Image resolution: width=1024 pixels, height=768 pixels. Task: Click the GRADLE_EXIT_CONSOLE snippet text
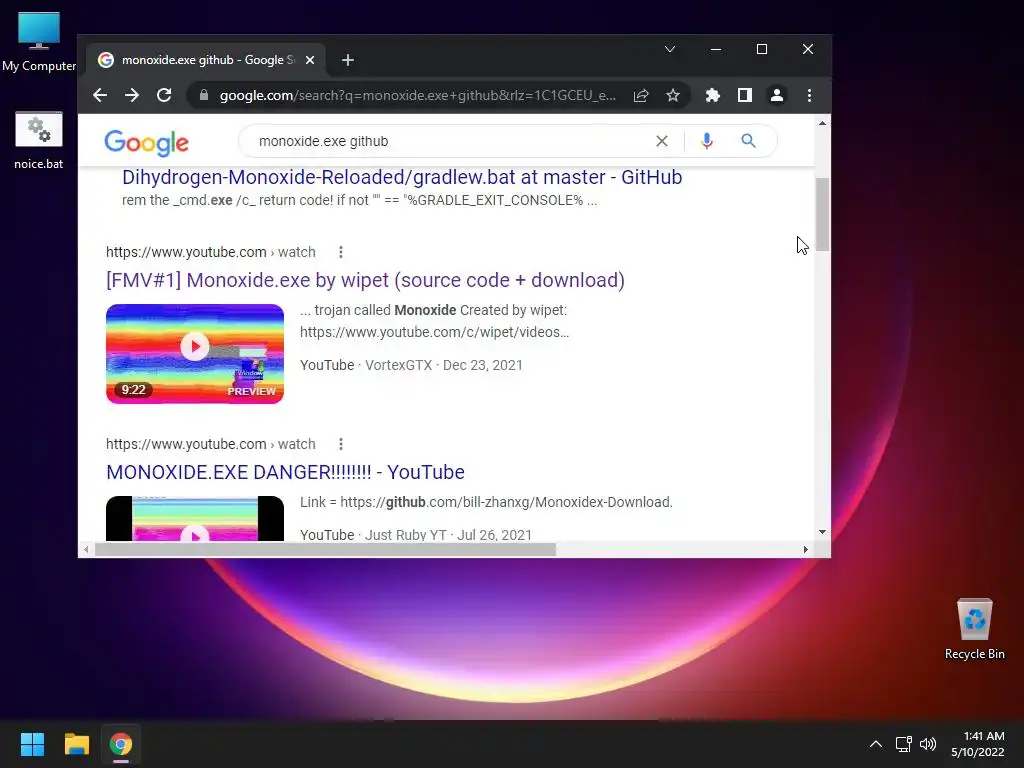point(359,200)
